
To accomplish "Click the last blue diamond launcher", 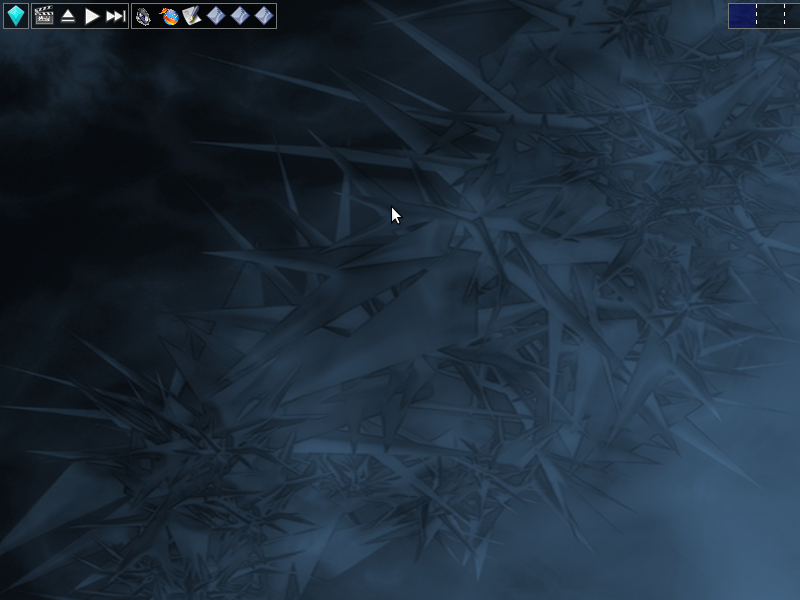I will point(263,16).
